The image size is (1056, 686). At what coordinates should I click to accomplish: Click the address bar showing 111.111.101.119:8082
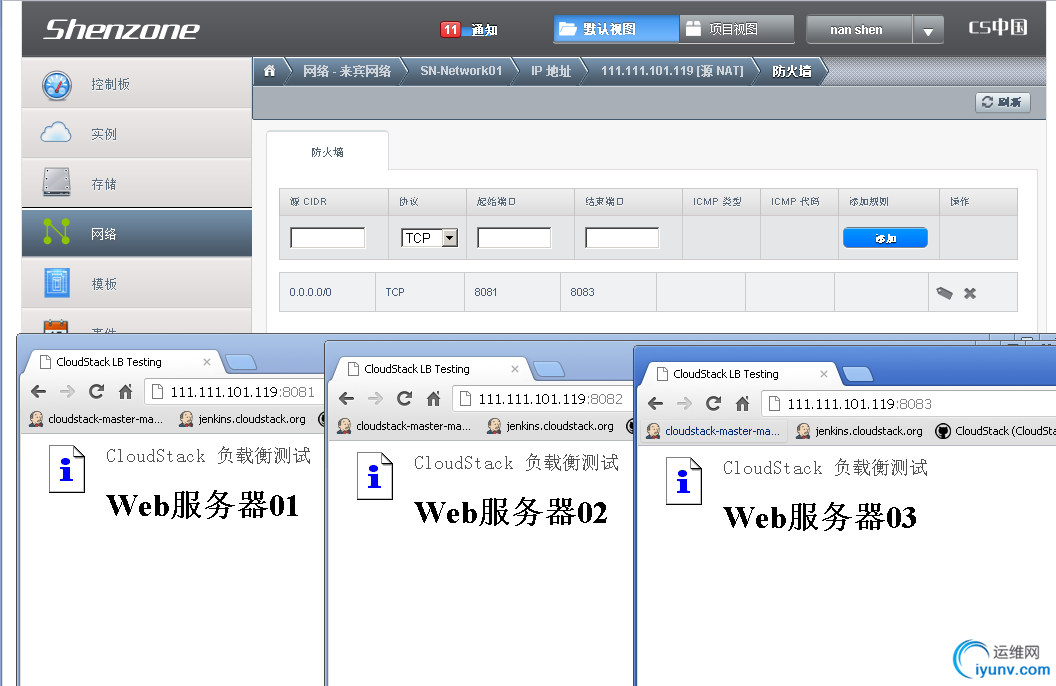coord(541,399)
